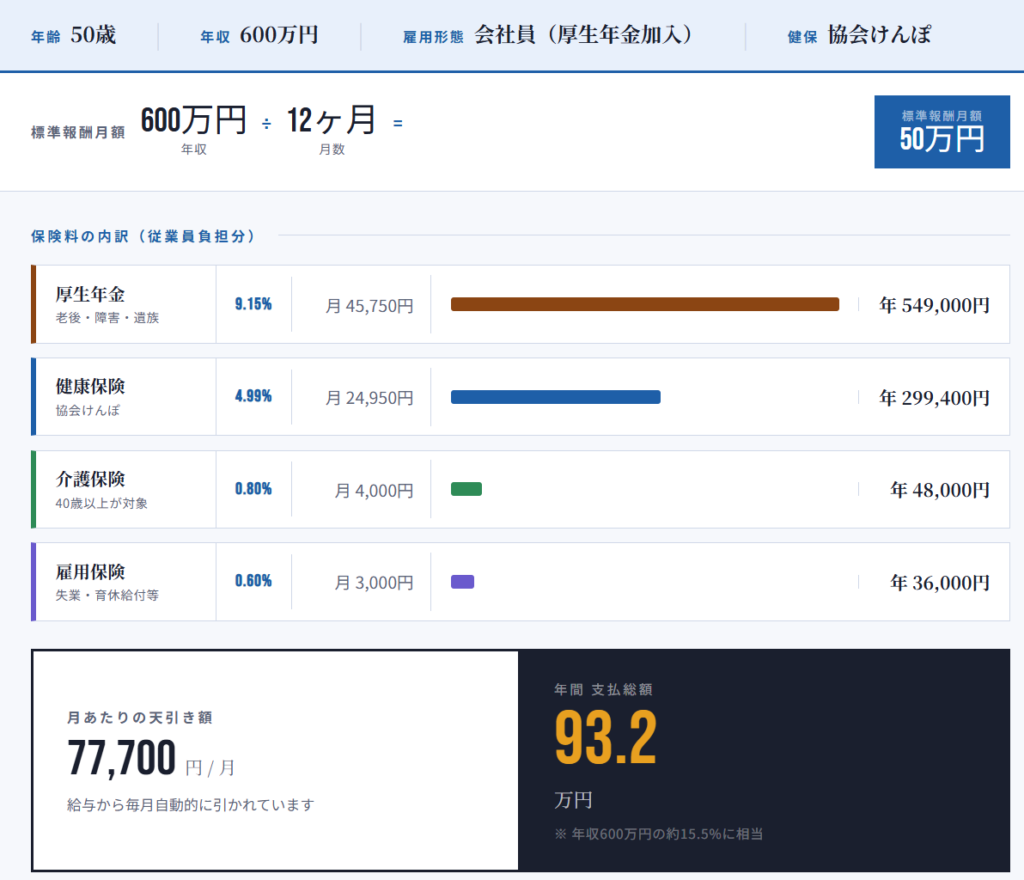Select the 厚生年金 row title
The width and height of the screenshot is (1024, 880).
90,295
